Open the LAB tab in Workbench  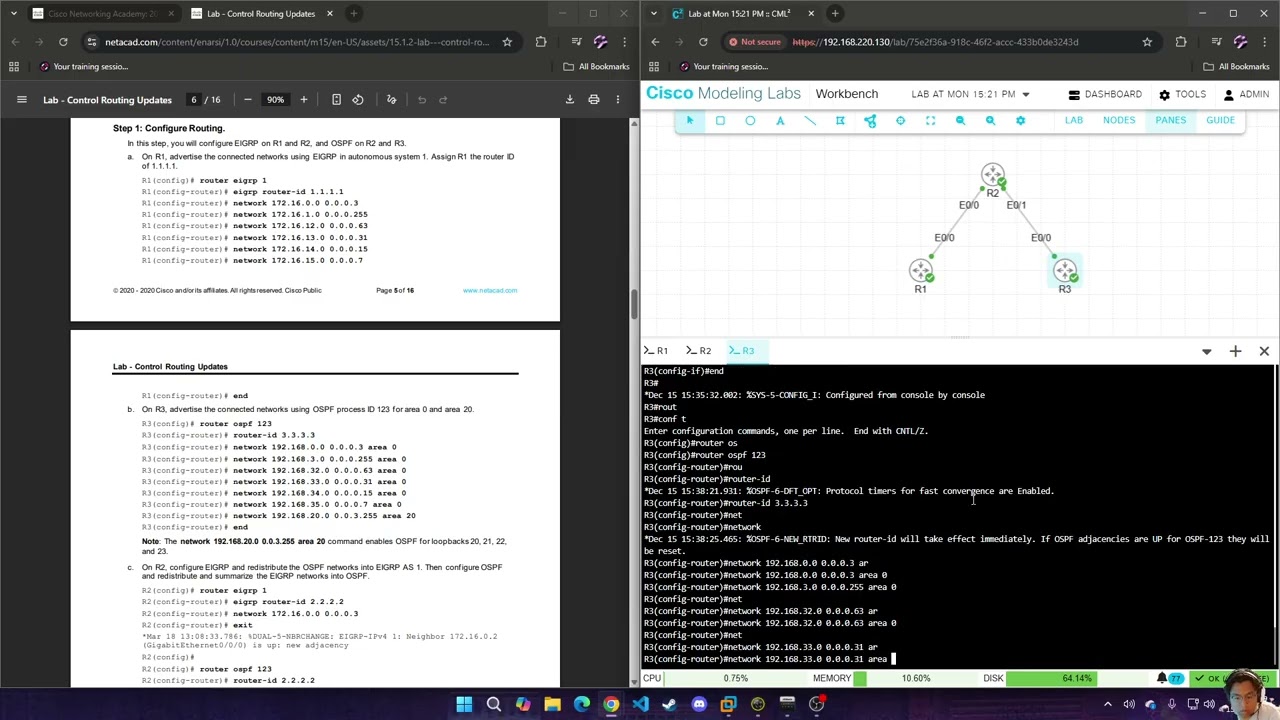click(x=1073, y=120)
